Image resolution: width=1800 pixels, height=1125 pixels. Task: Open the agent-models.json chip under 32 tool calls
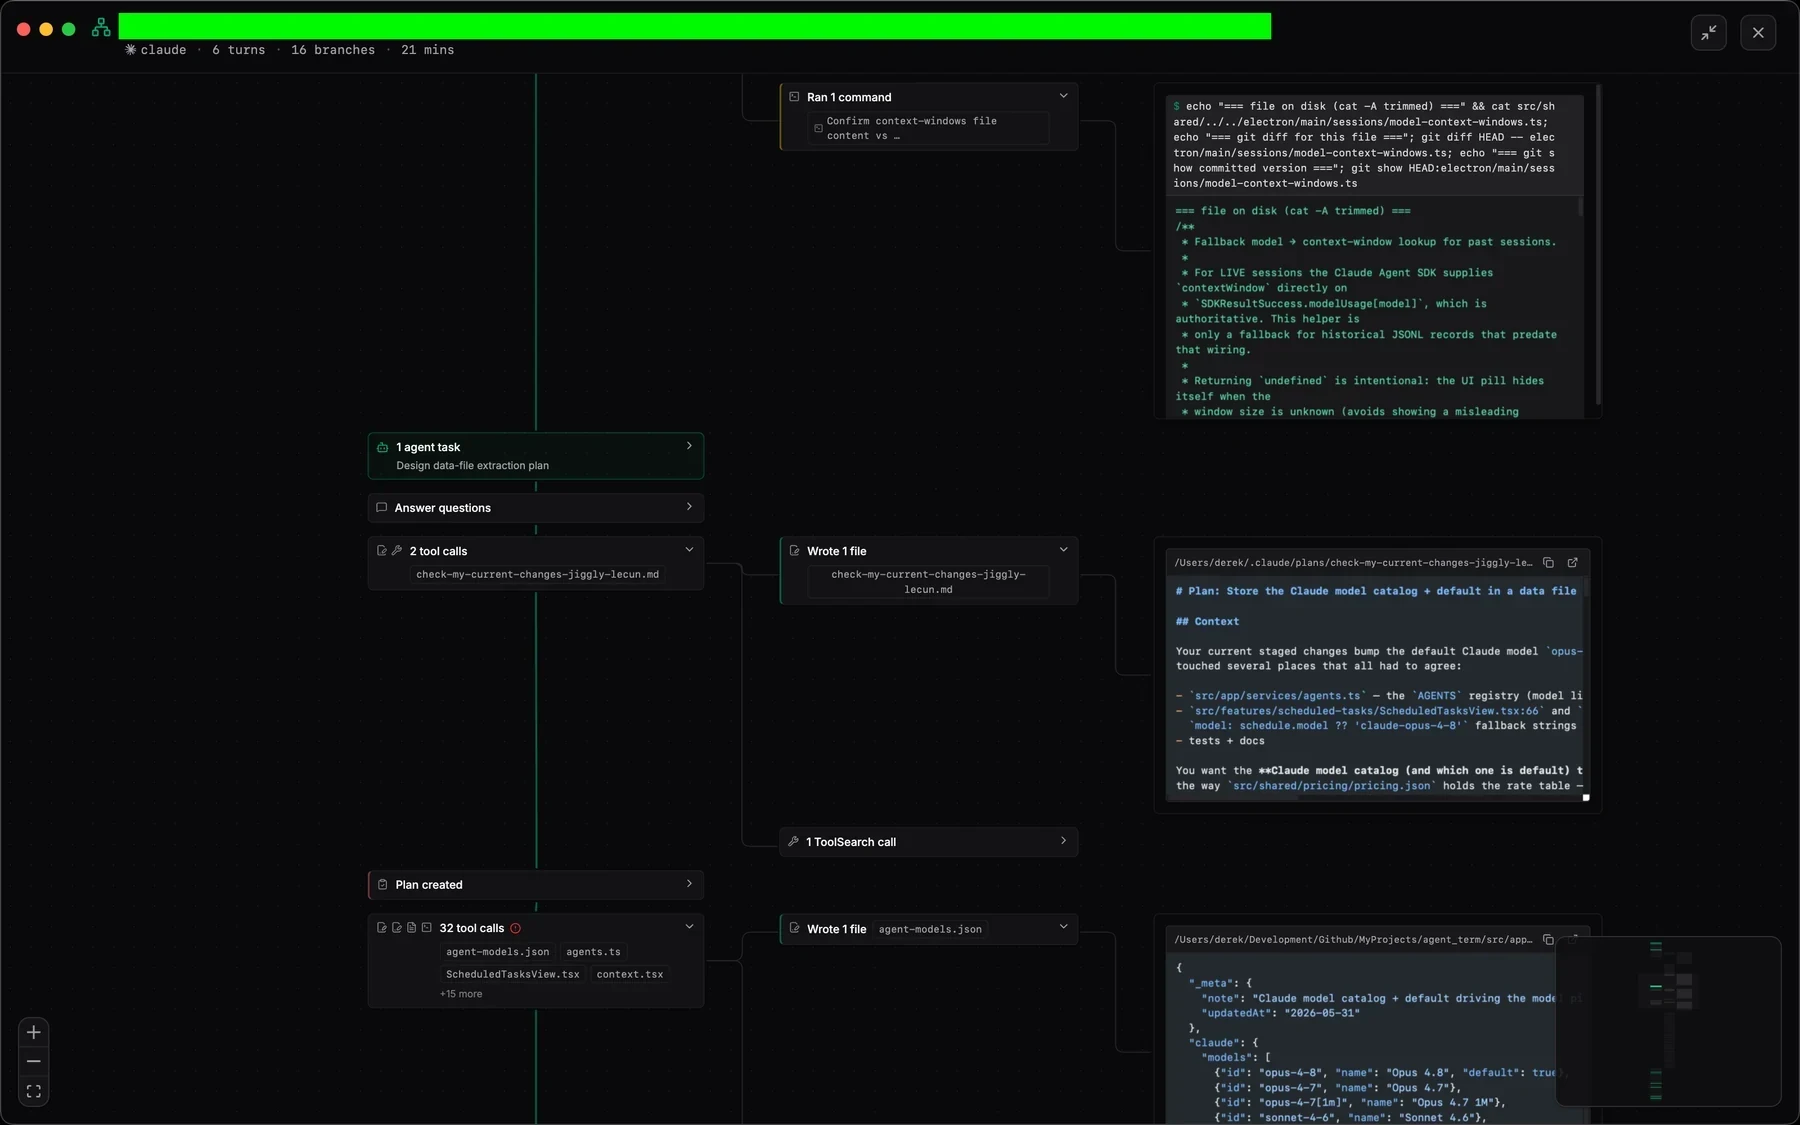point(497,951)
